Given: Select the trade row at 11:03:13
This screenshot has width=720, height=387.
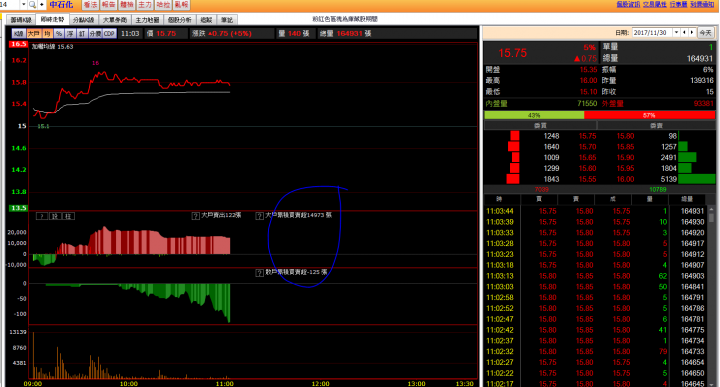Looking at the screenshot, I should click(x=595, y=276).
